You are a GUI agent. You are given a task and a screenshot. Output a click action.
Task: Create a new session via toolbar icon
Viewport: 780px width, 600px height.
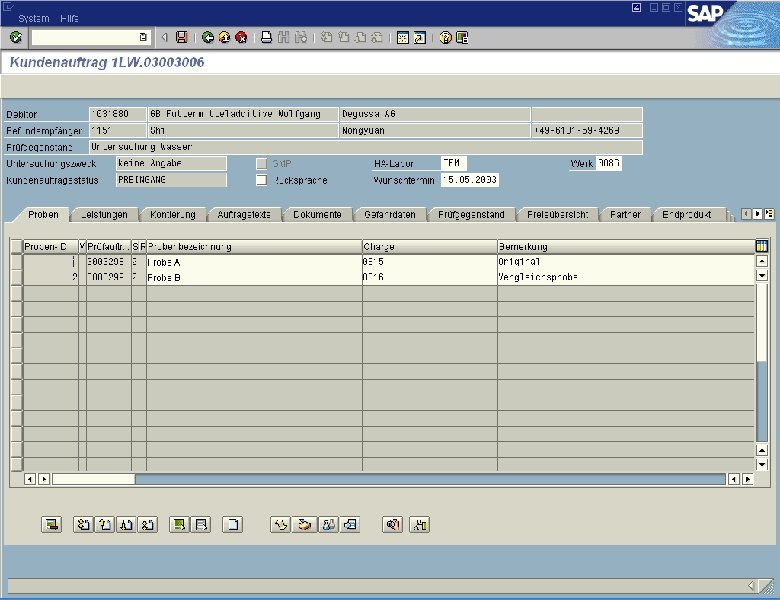pyautogui.click(x=403, y=37)
